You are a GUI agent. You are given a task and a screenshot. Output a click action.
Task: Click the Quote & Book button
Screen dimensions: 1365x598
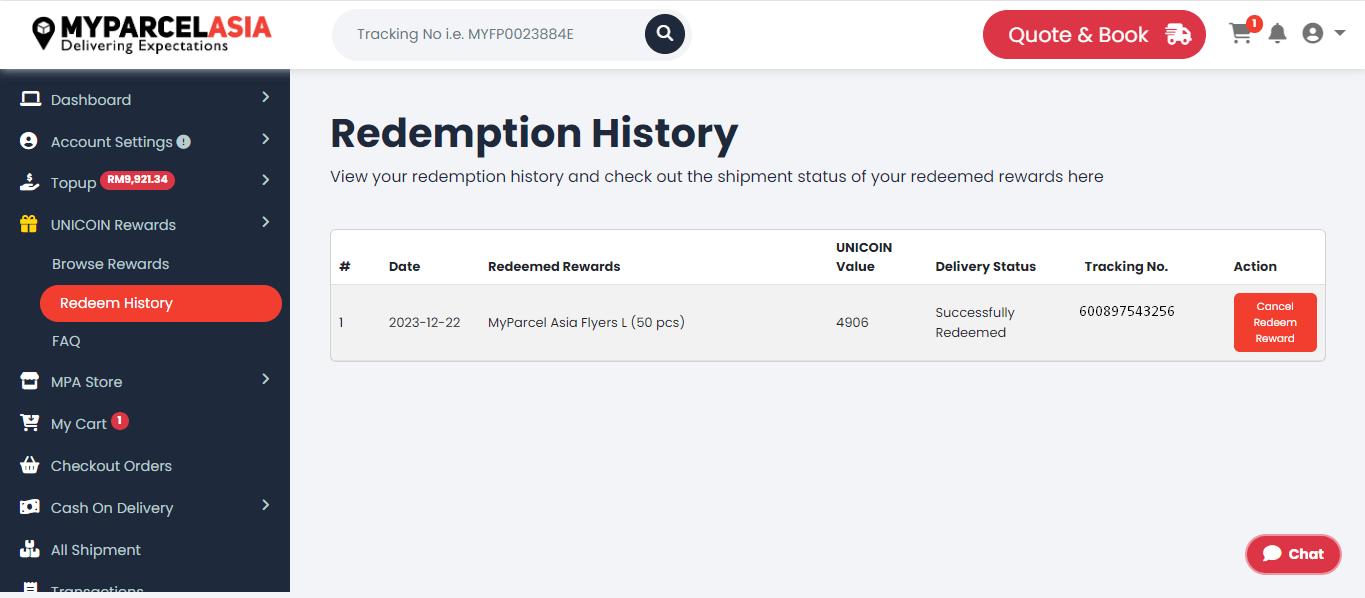pyautogui.click(x=1094, y=35)
